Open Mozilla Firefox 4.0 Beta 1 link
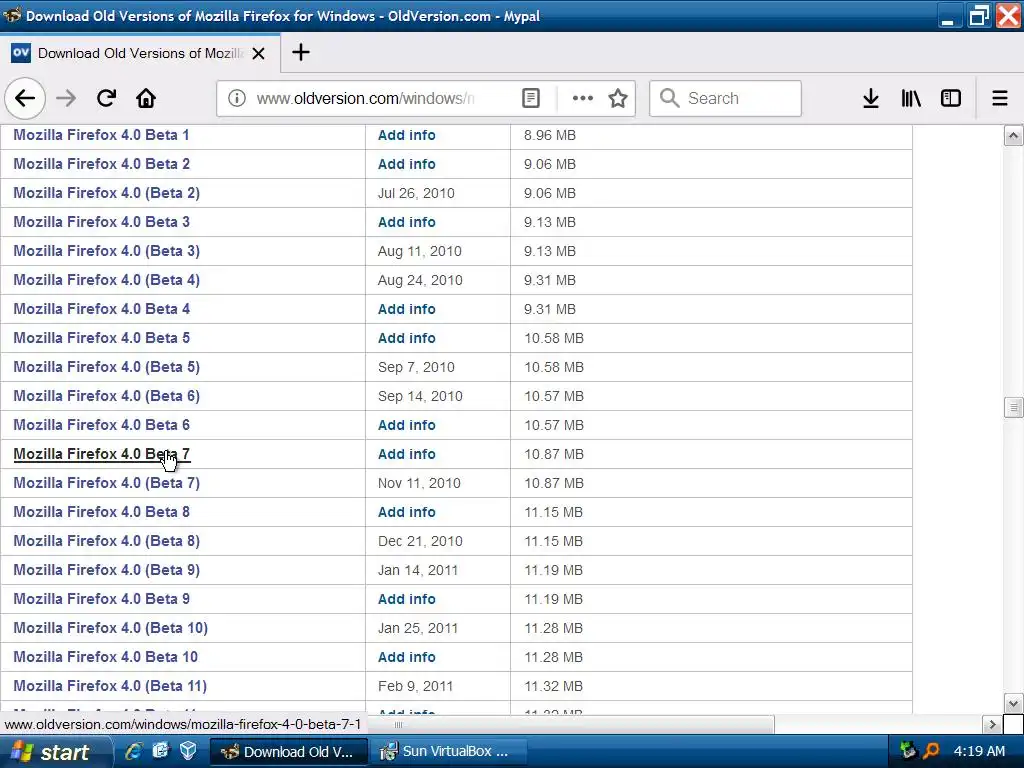The image size is (1024, 768). pyautogui.click(x=101, y=135)
